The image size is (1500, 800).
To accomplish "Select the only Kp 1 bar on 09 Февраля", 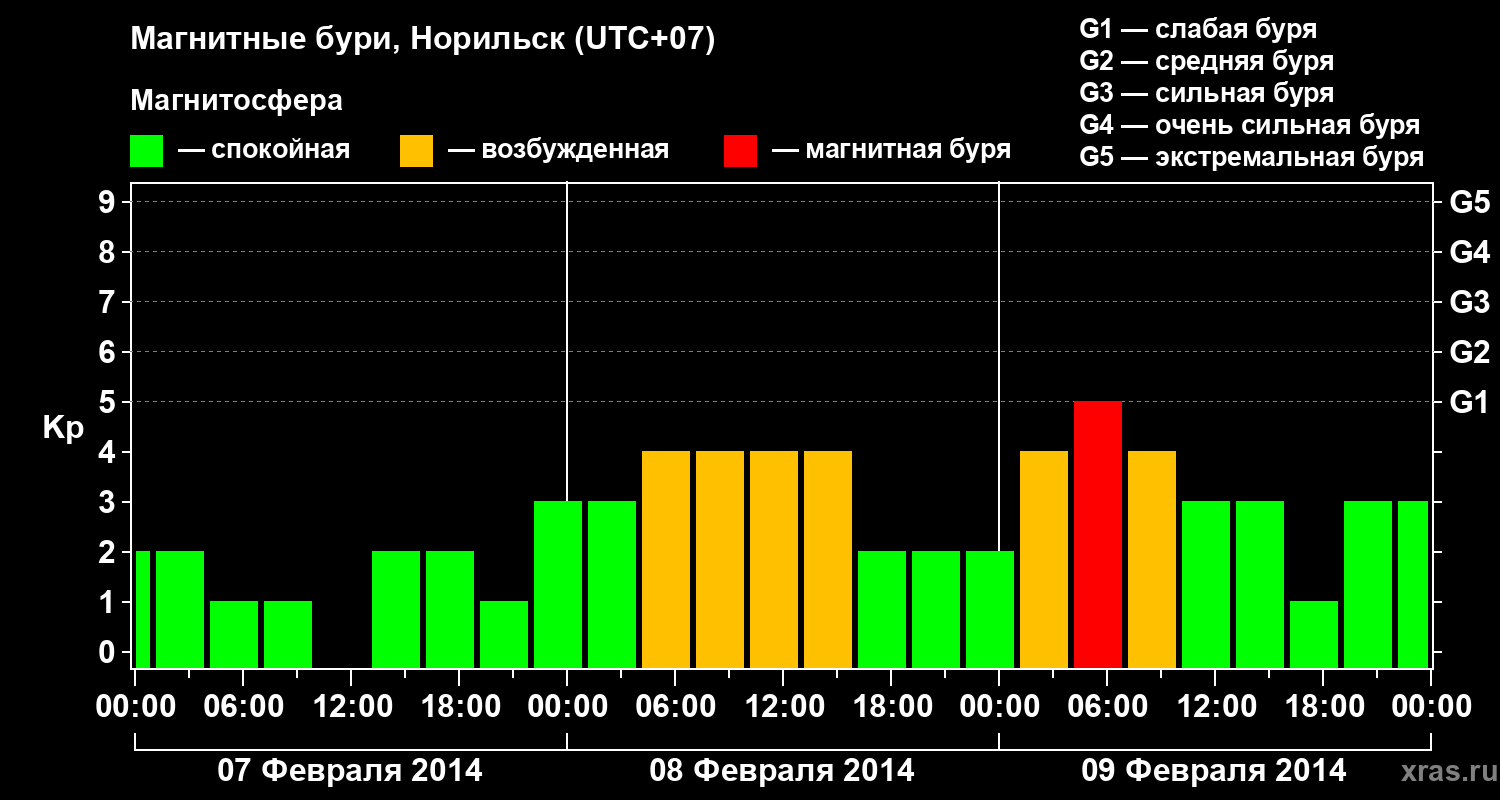I will 1314,635.
